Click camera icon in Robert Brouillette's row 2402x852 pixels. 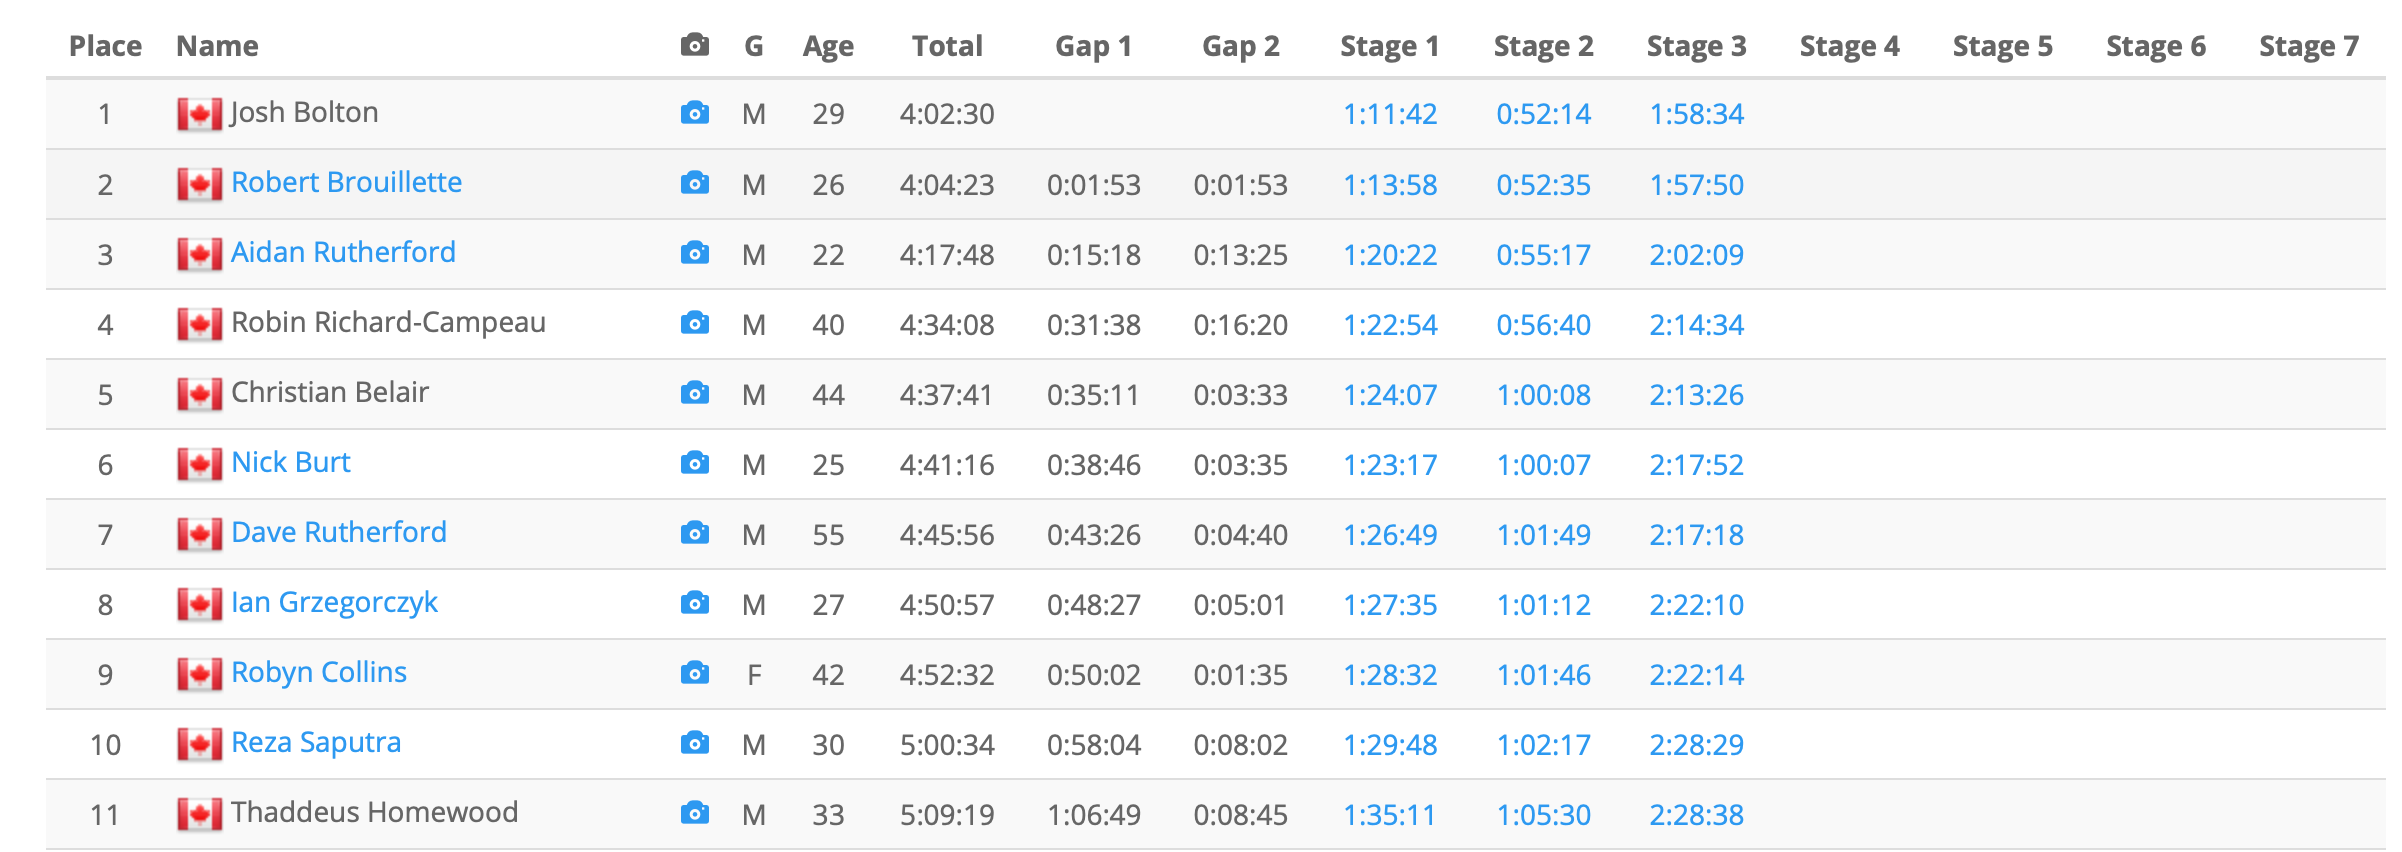(694, 183)
